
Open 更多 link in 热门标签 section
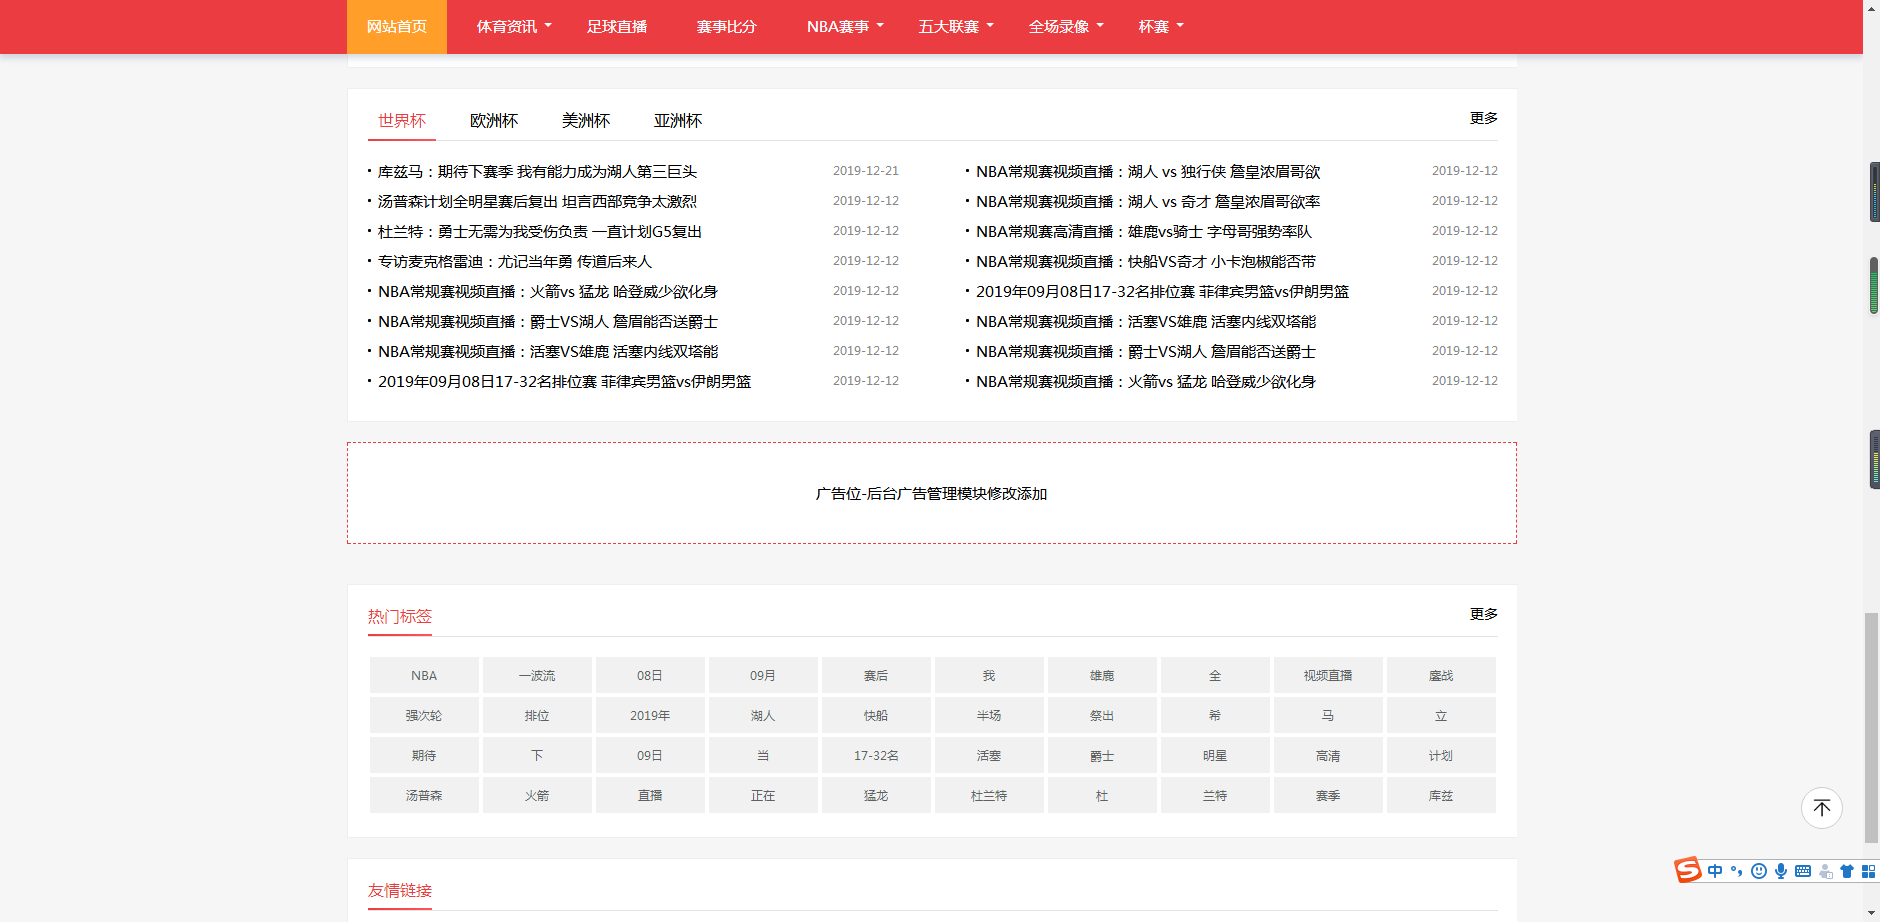[x=1483, y=614]
